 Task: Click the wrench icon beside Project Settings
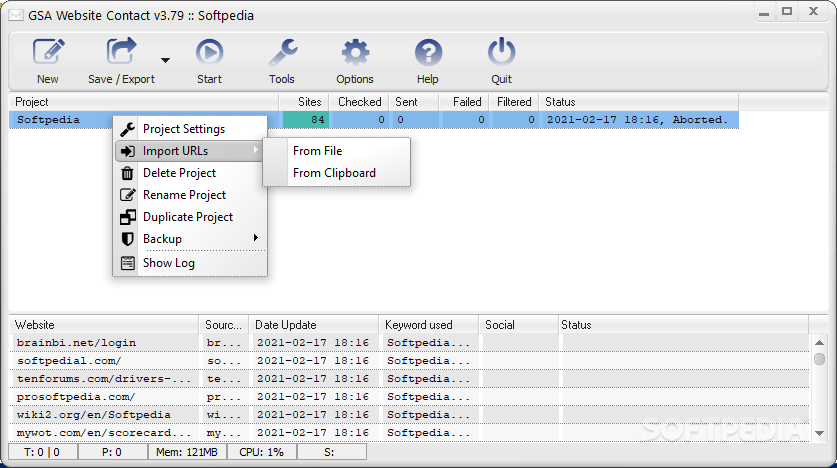[x=127, y=129]
